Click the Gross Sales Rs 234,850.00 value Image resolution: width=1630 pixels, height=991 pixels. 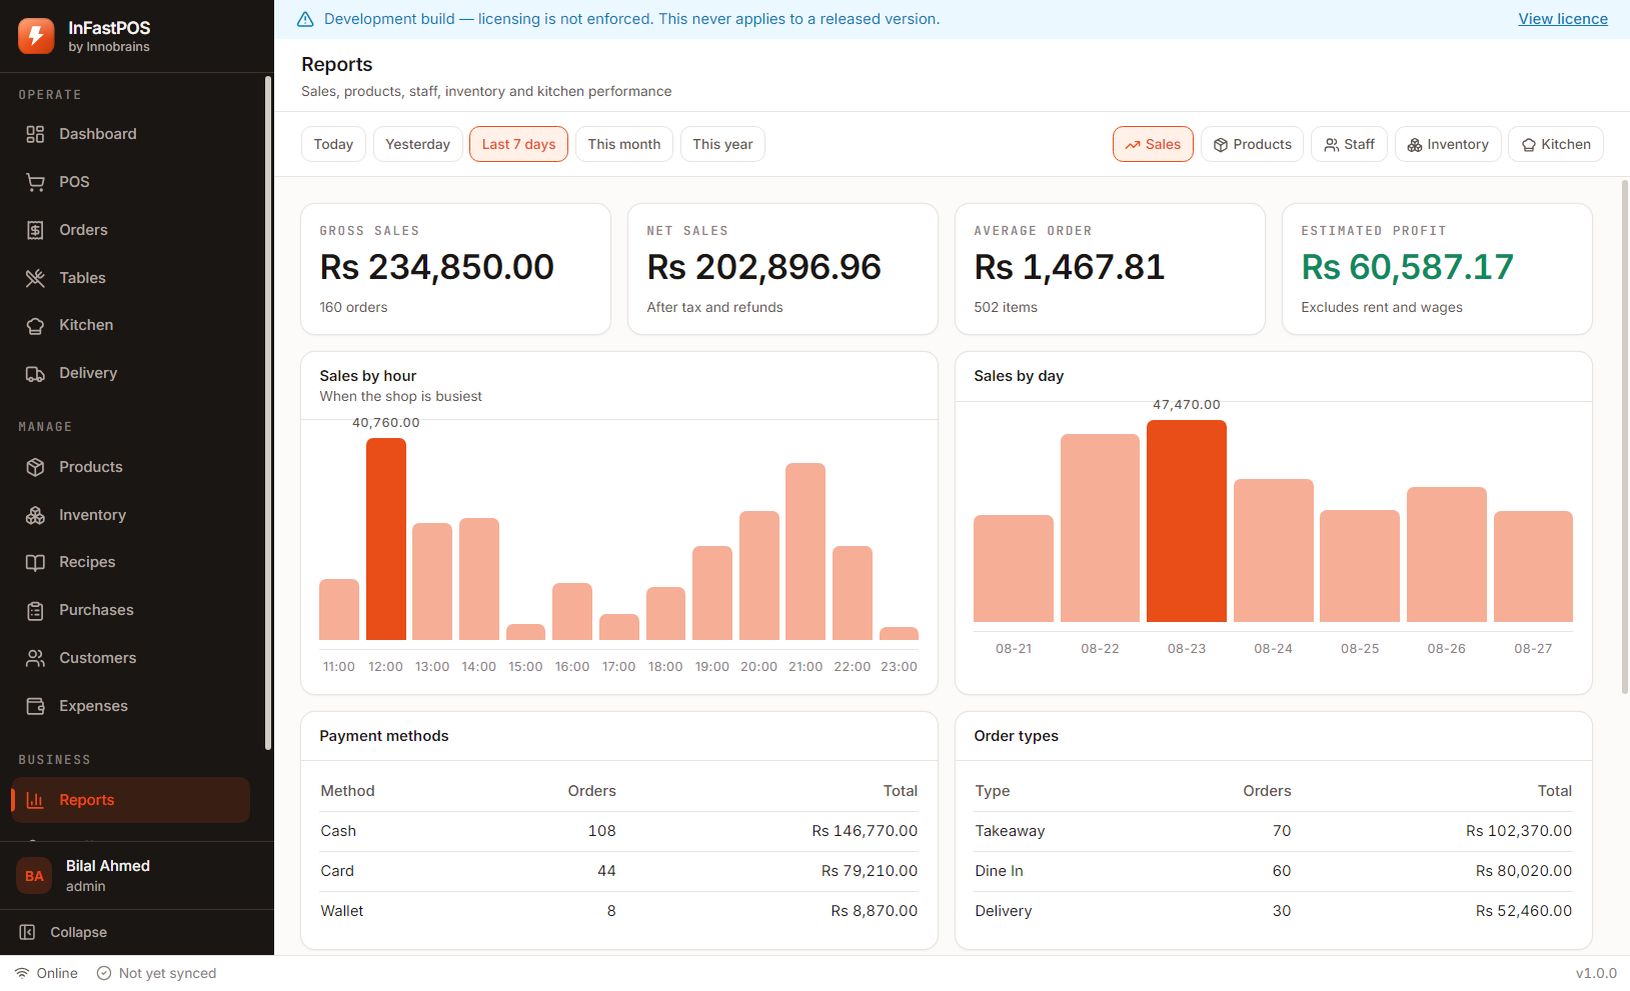tap(437, 267)
